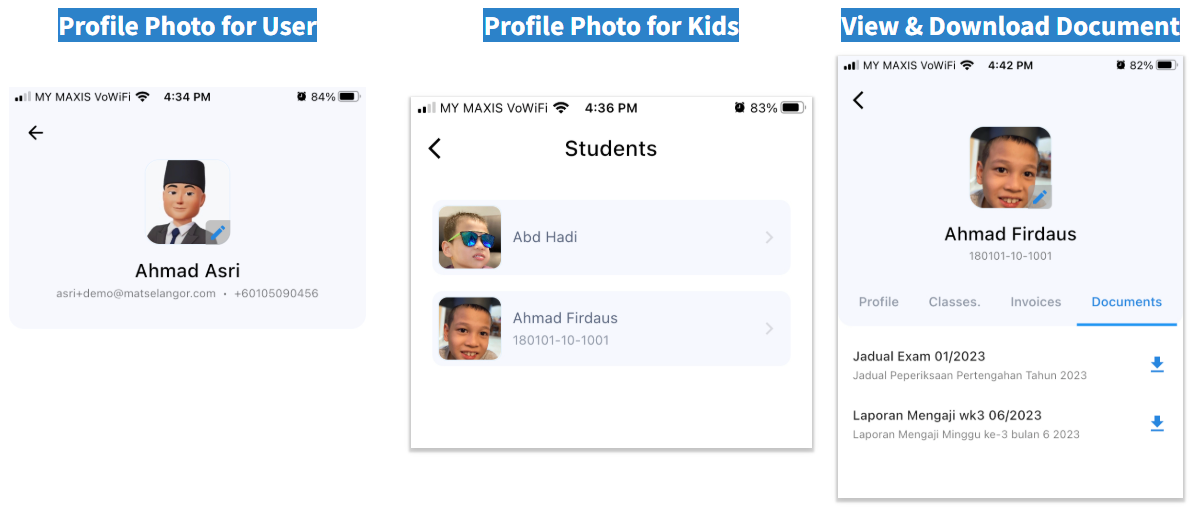The image size is (1193, 507).
Task: Tap Ahmad Asri avatar image
Action: pyautogui.click(x=186, y=201)
